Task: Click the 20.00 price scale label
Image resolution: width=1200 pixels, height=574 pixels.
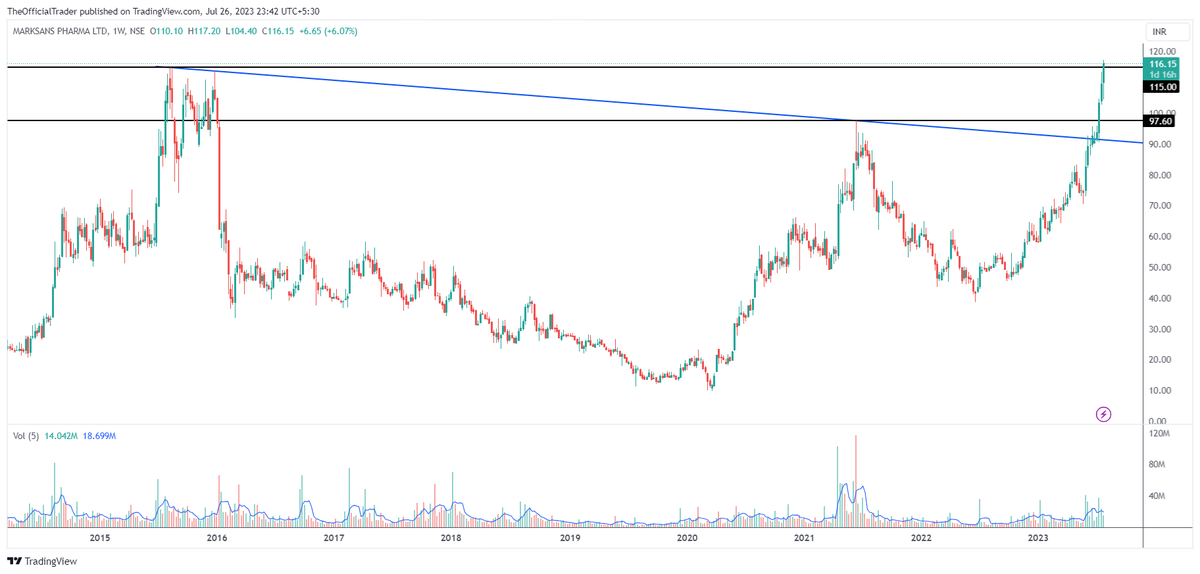Action: pyautogui.click(x=1161, y=360)
